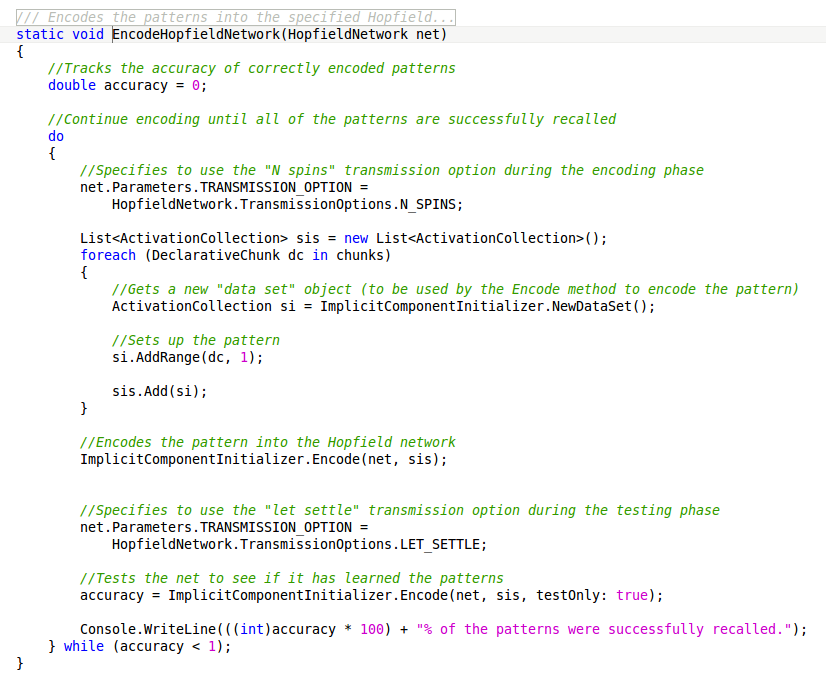826x679 pixels.
Task: Click the "foreach" keyword
Action: click(x=108, y=256)
